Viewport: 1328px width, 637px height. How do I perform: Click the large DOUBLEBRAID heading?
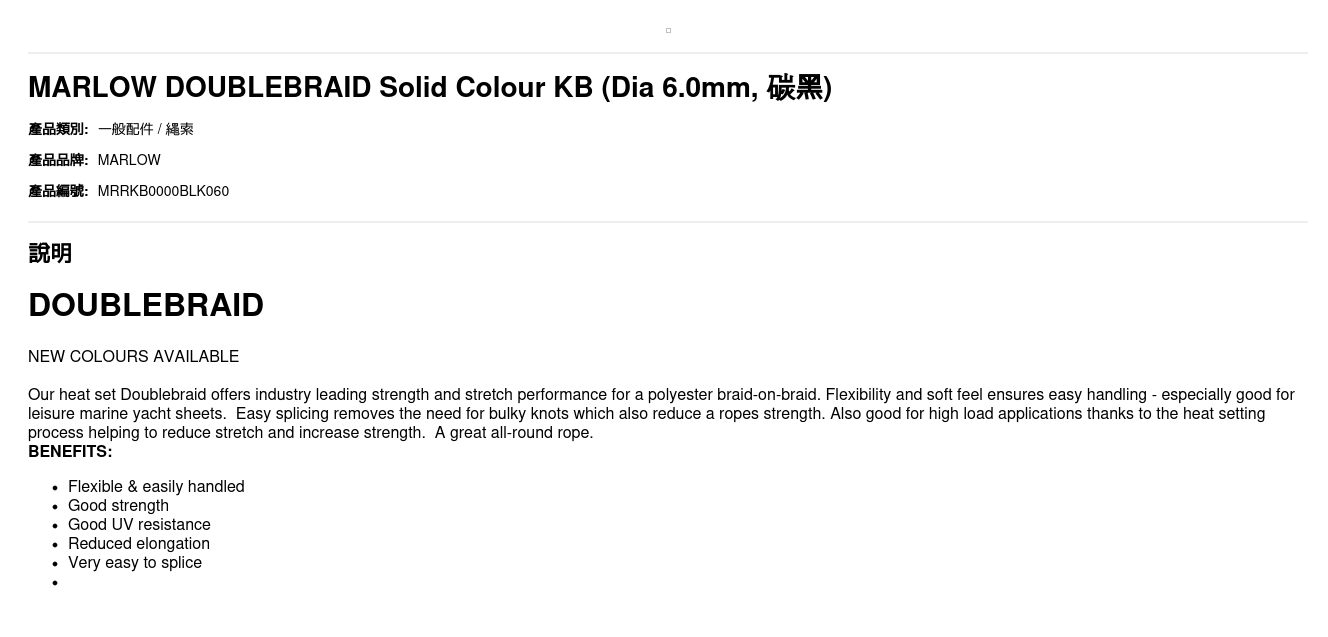[x=146, y=305]
